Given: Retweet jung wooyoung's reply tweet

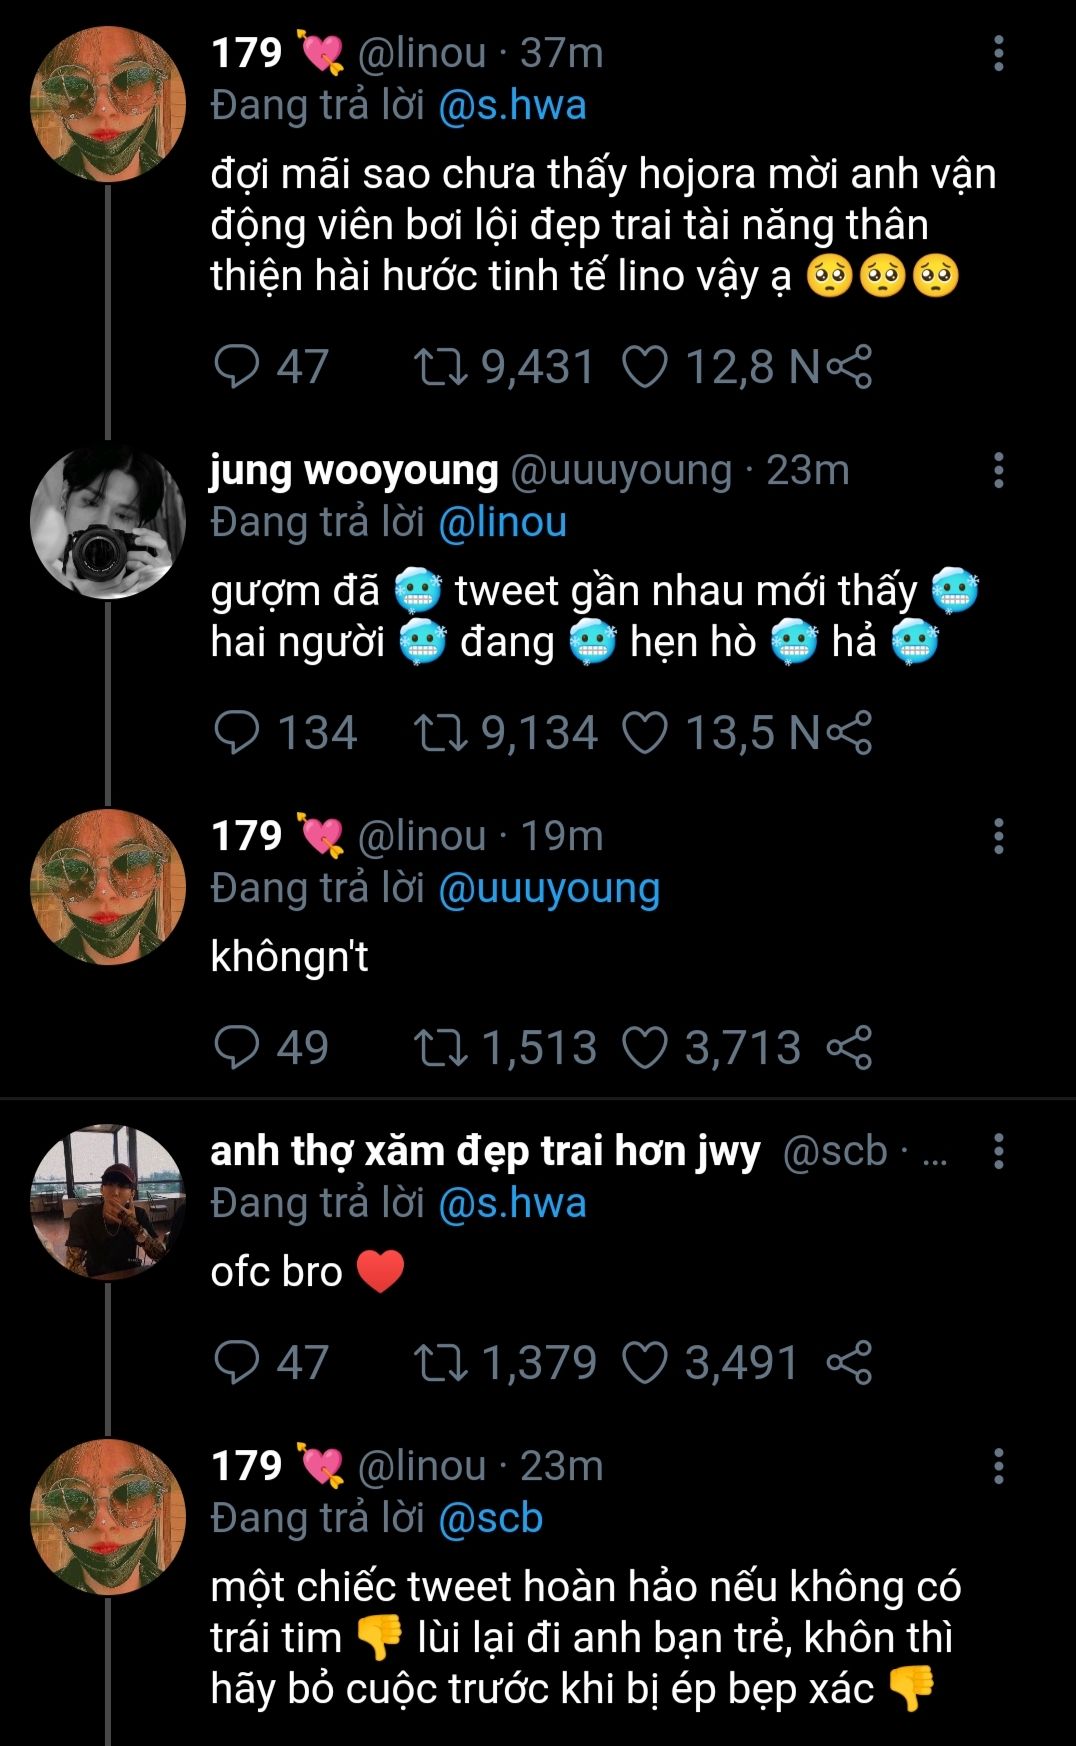Looking at the screenshot, I should [x=441, y=733].
